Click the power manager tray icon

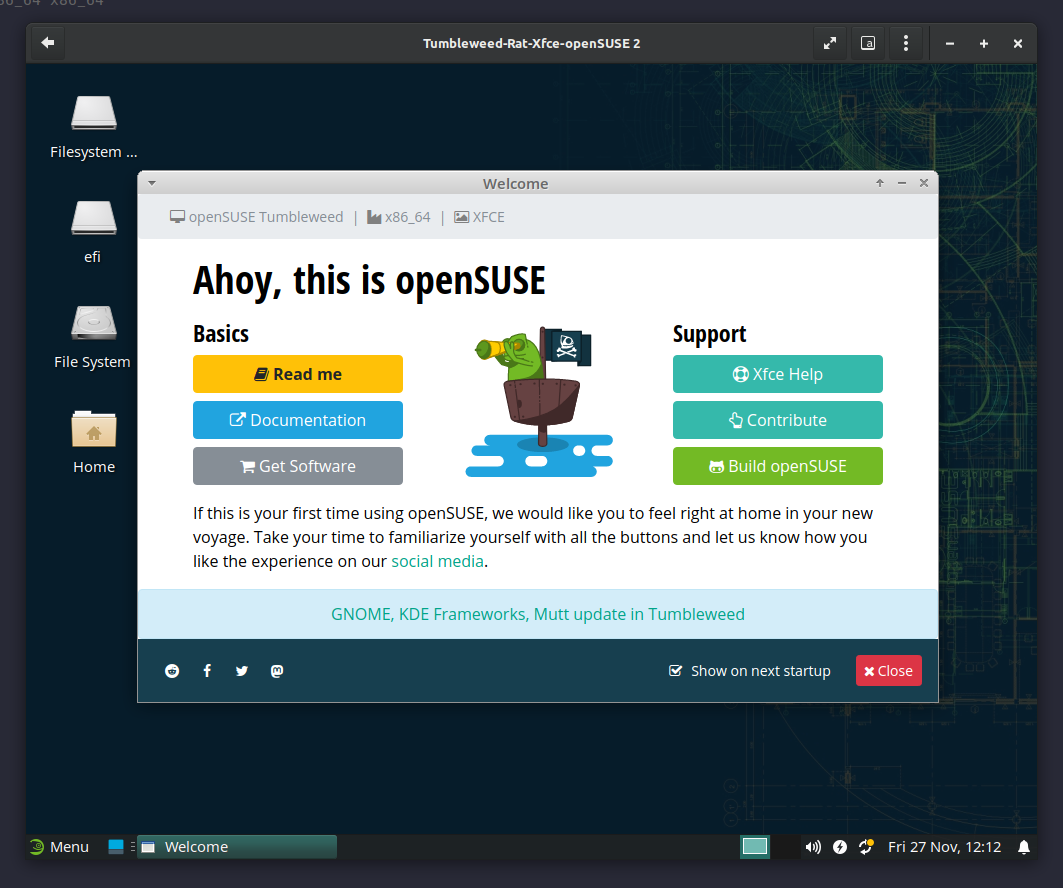tap(840, 847)
